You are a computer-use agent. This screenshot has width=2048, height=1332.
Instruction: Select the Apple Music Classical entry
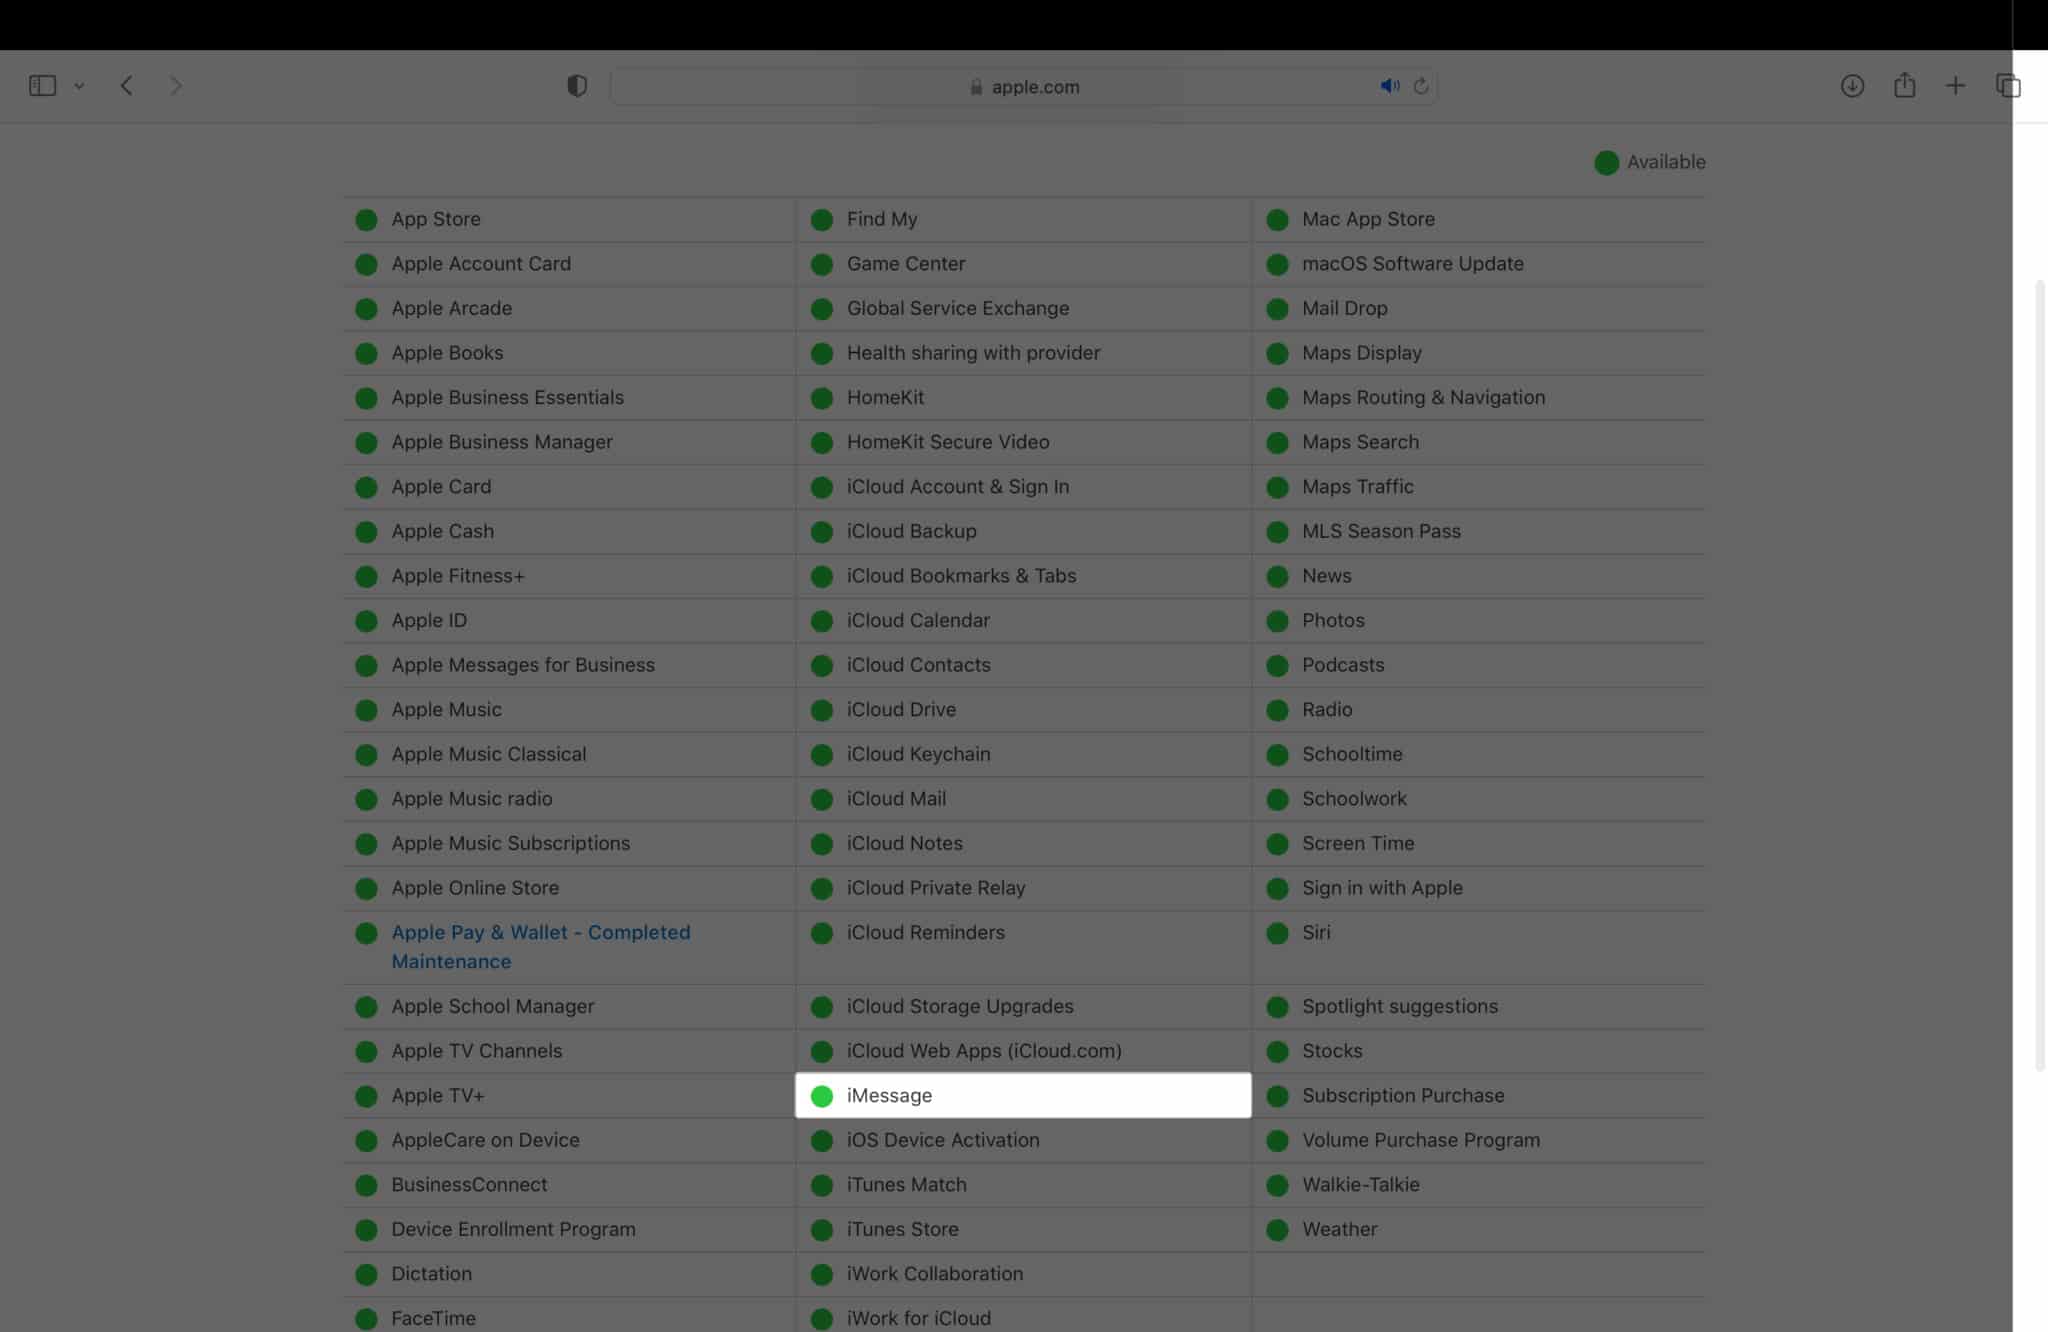pos(488,754)
